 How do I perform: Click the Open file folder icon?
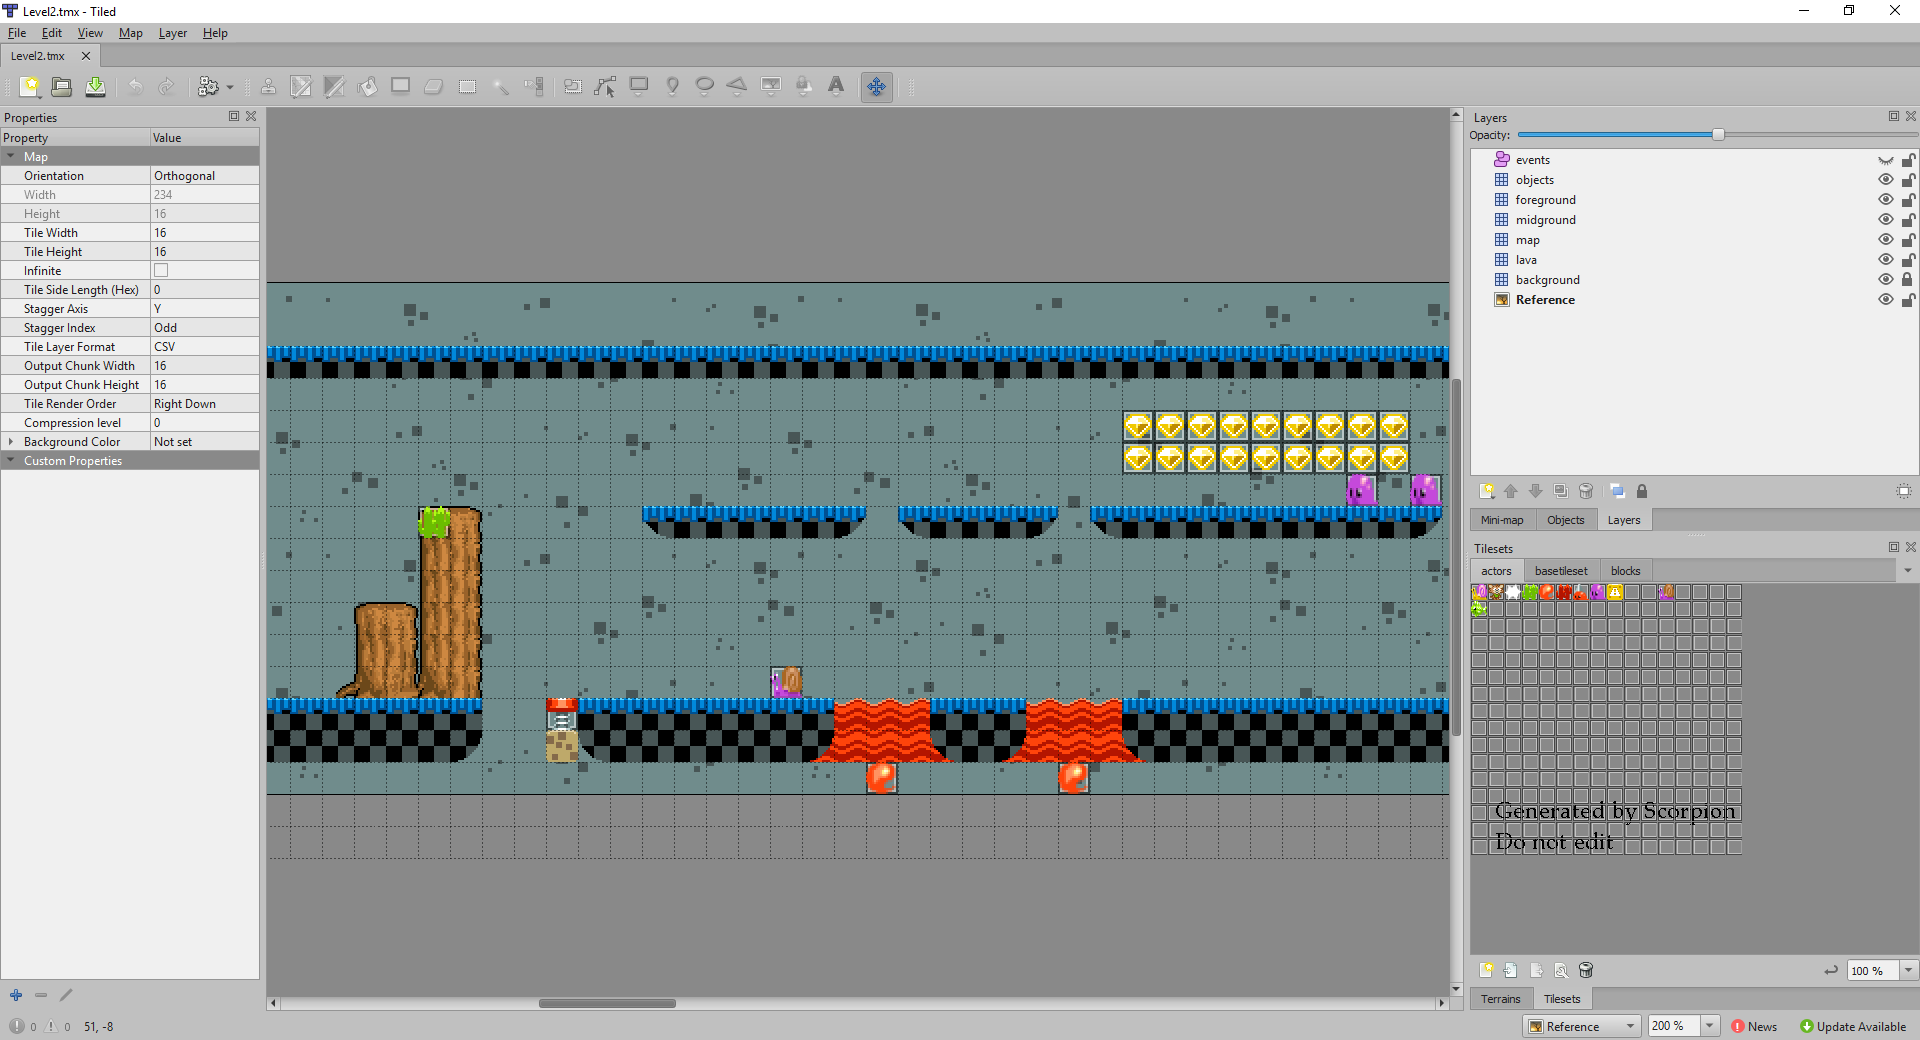62,87
